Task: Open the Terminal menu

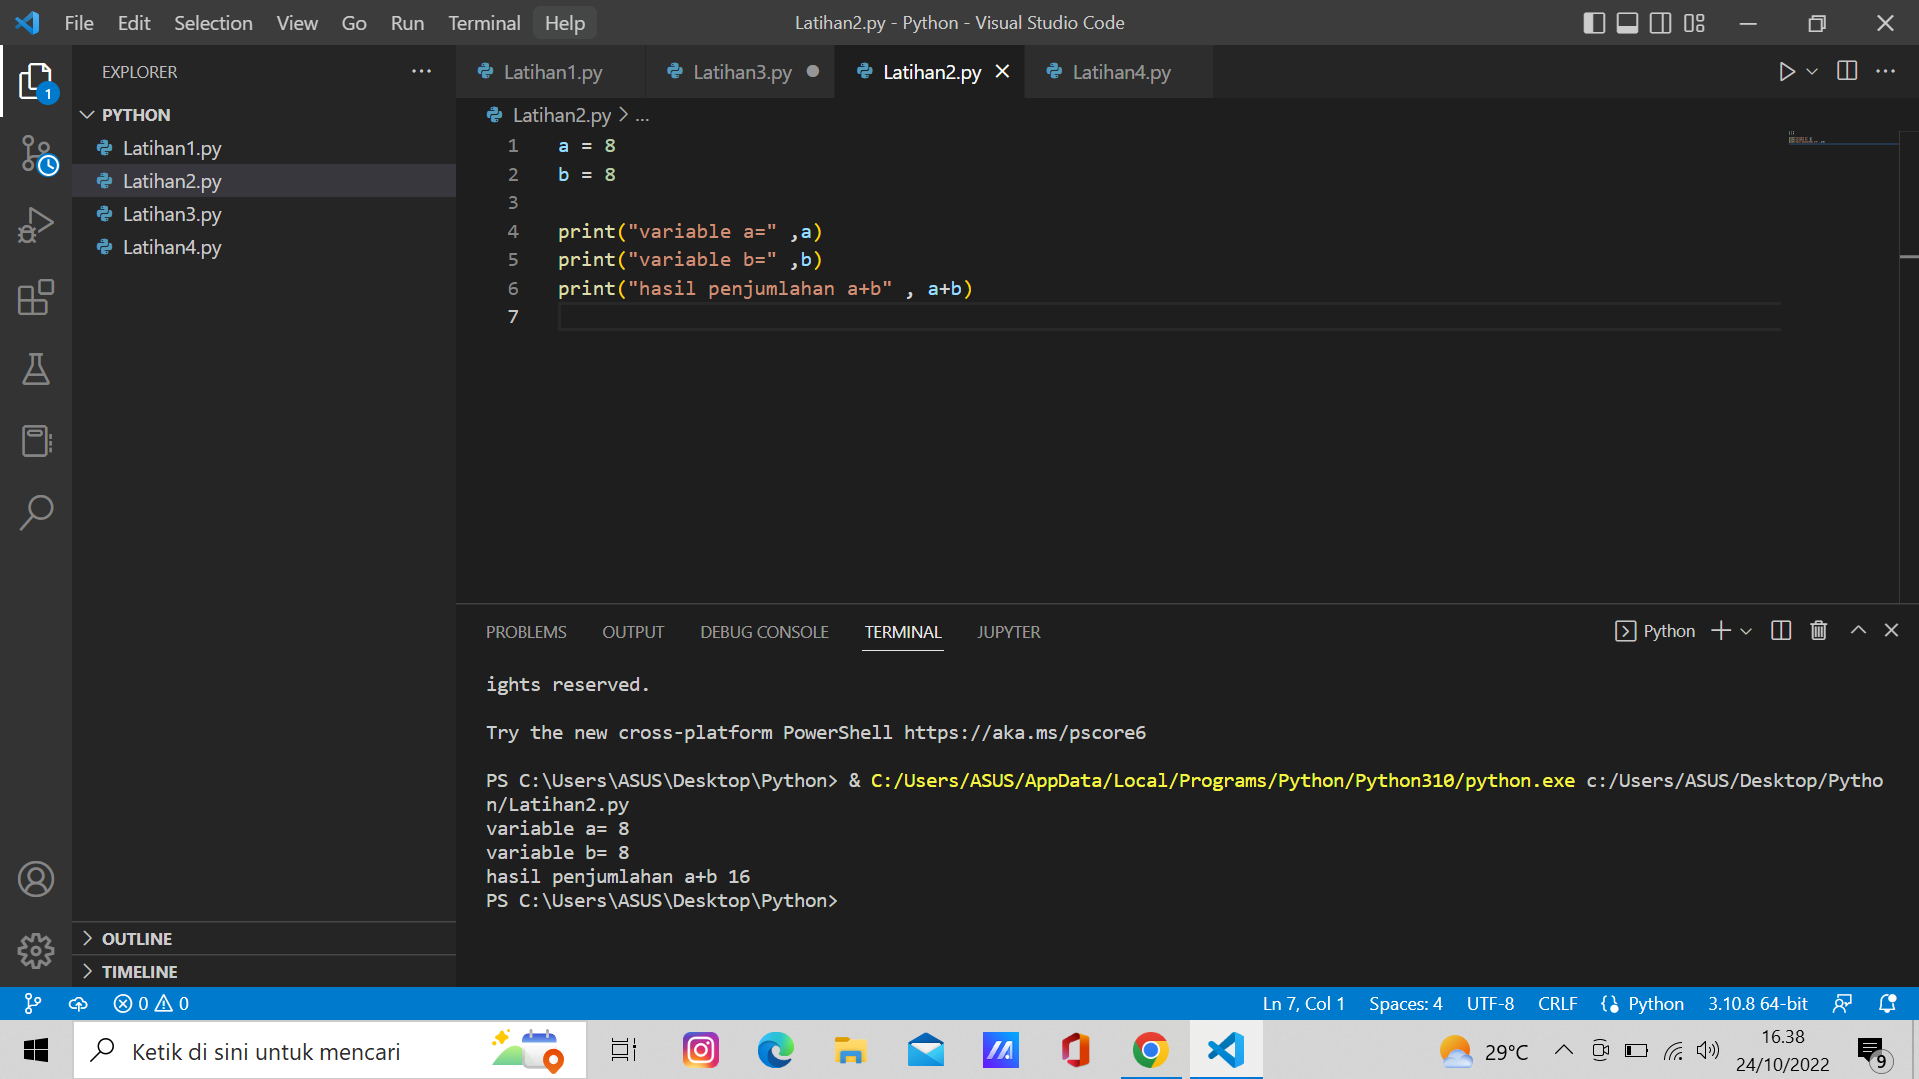Action: click(x=483, y=22)
